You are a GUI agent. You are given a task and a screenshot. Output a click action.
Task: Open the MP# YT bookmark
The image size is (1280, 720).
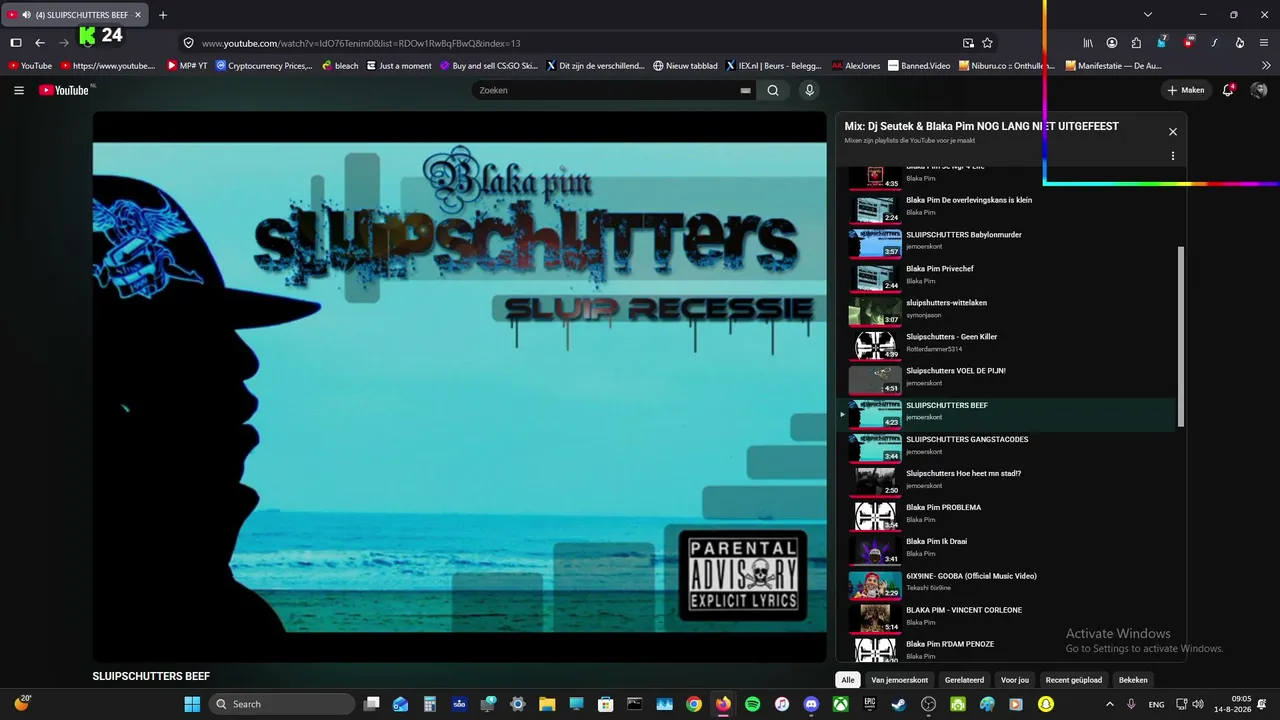[x=187, y=66]
